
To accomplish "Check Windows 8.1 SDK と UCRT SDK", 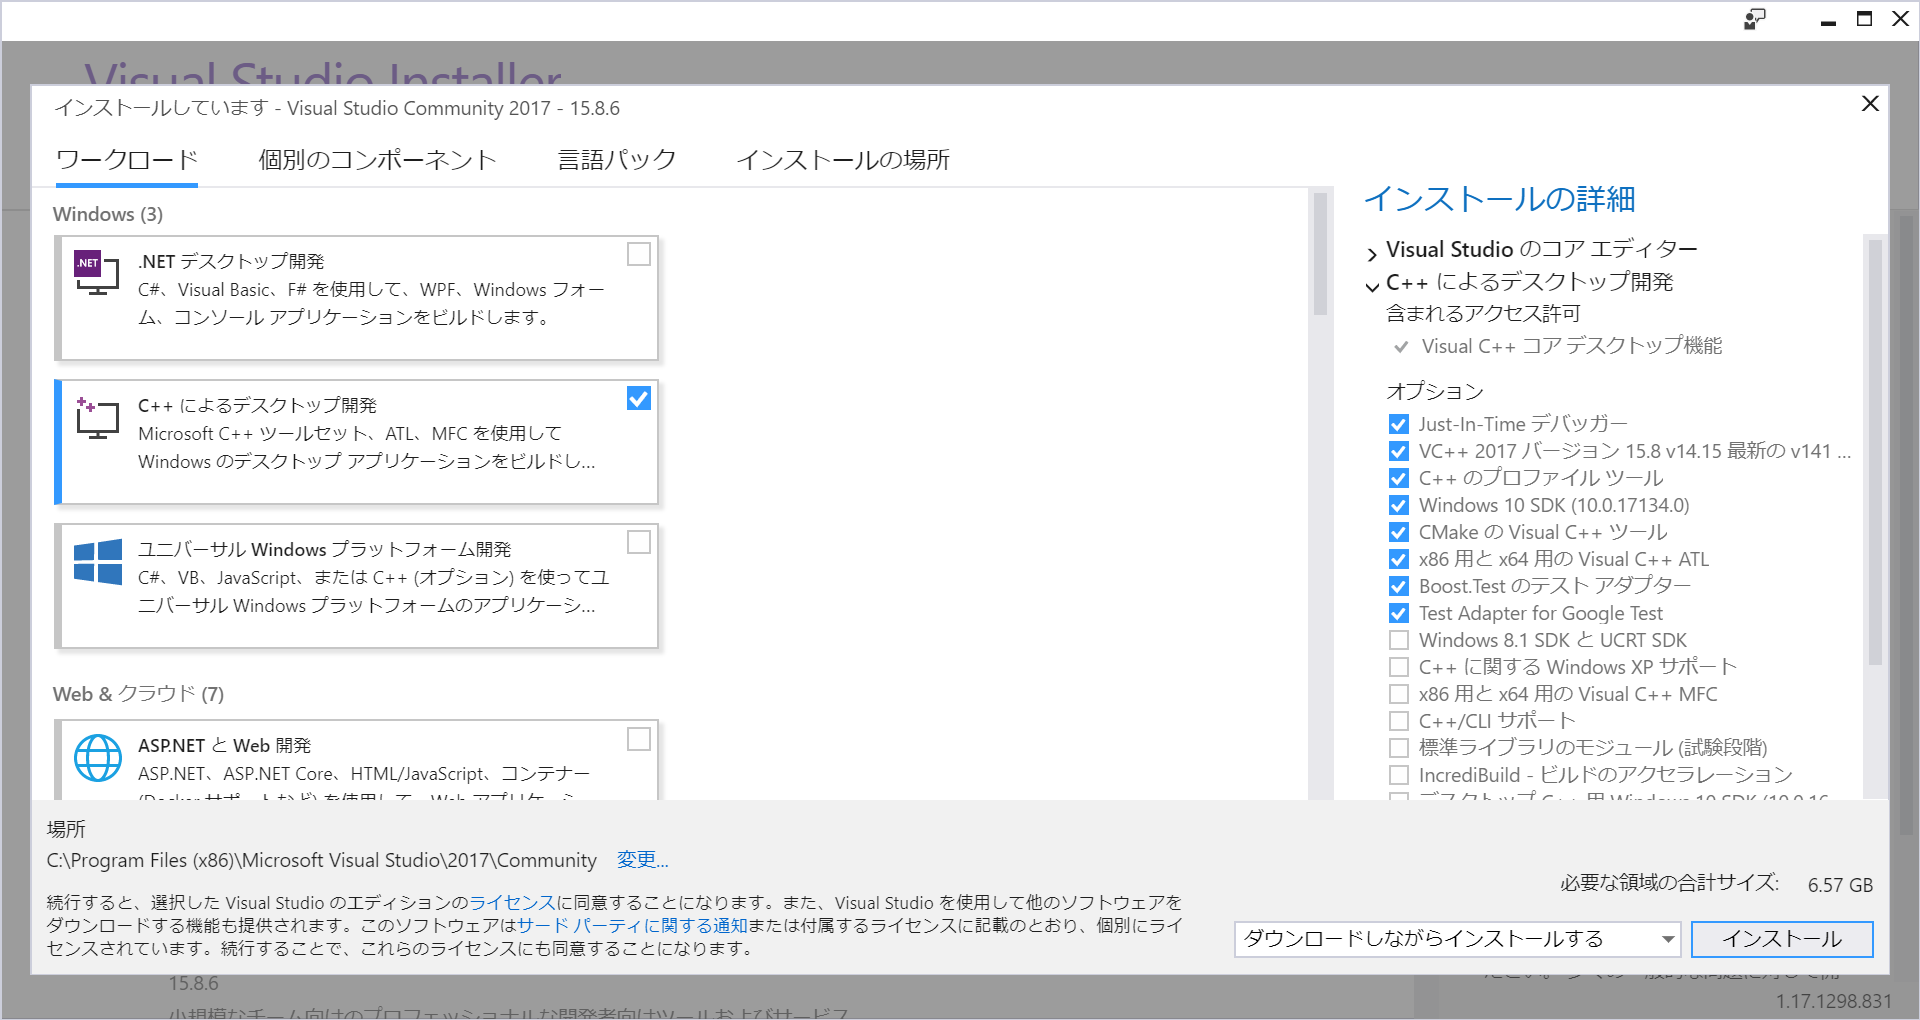I will click(x=1399, y=640).
